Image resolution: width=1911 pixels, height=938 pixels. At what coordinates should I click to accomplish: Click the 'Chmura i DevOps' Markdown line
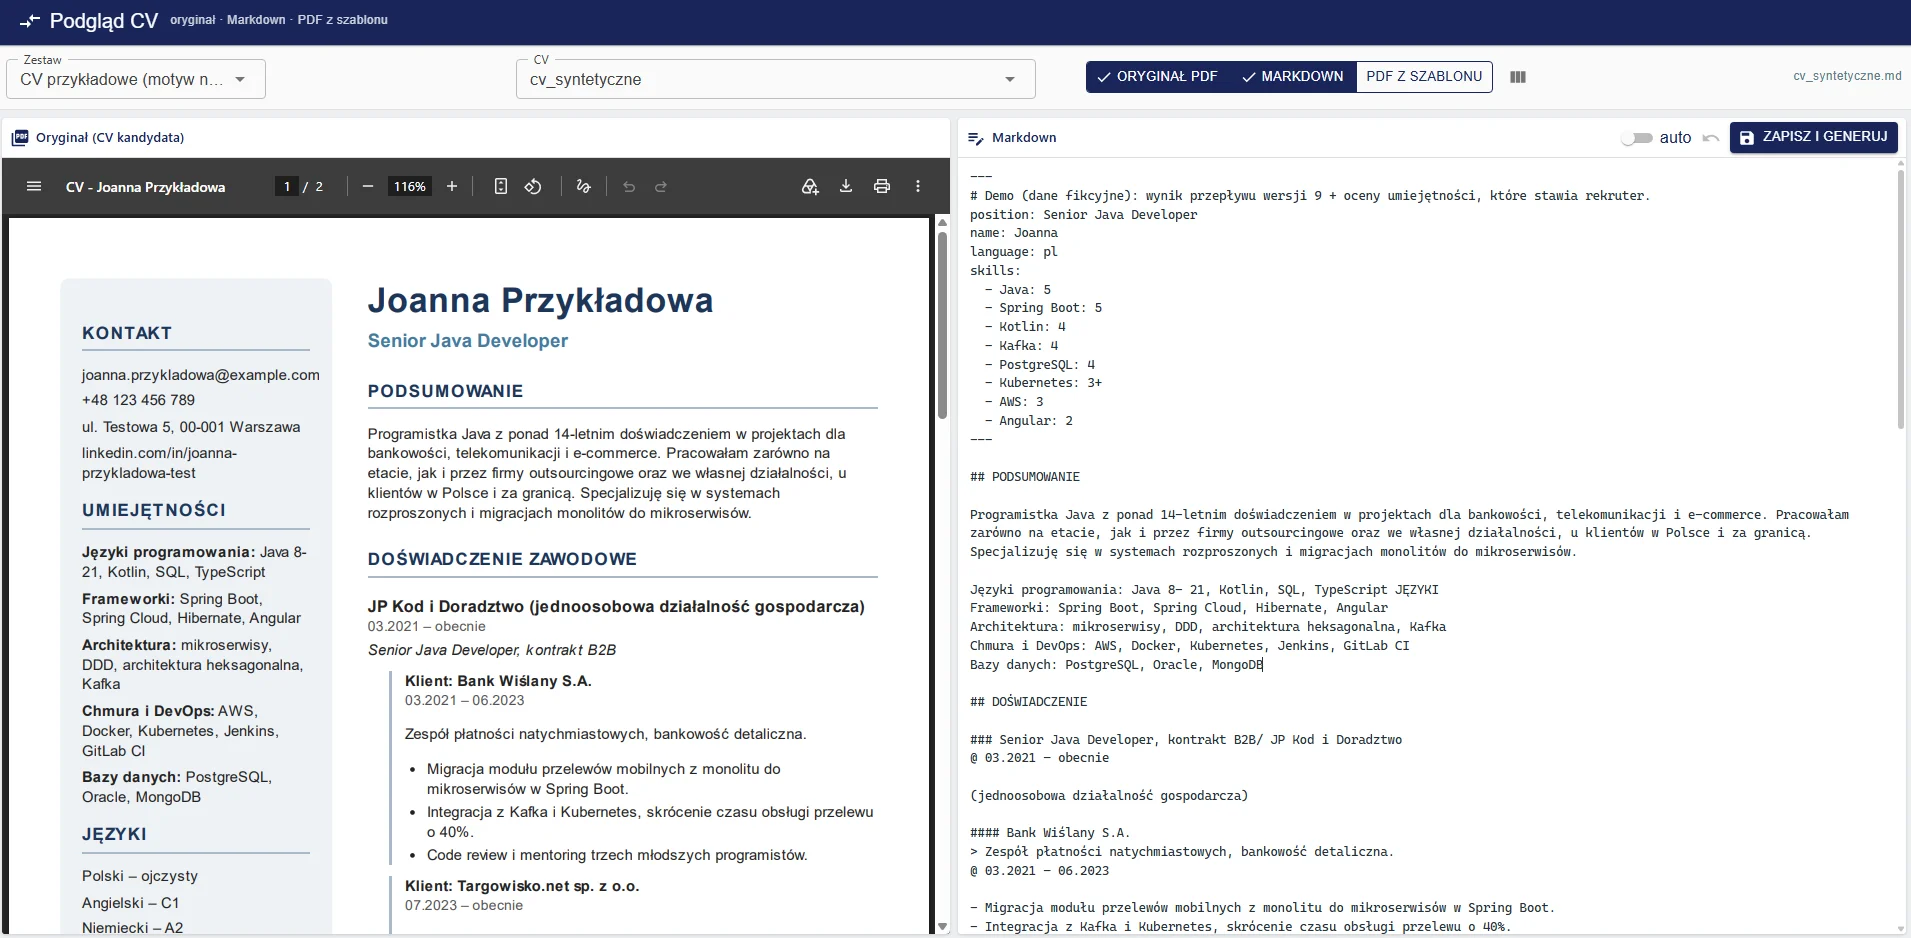(x=1190, y=646)
